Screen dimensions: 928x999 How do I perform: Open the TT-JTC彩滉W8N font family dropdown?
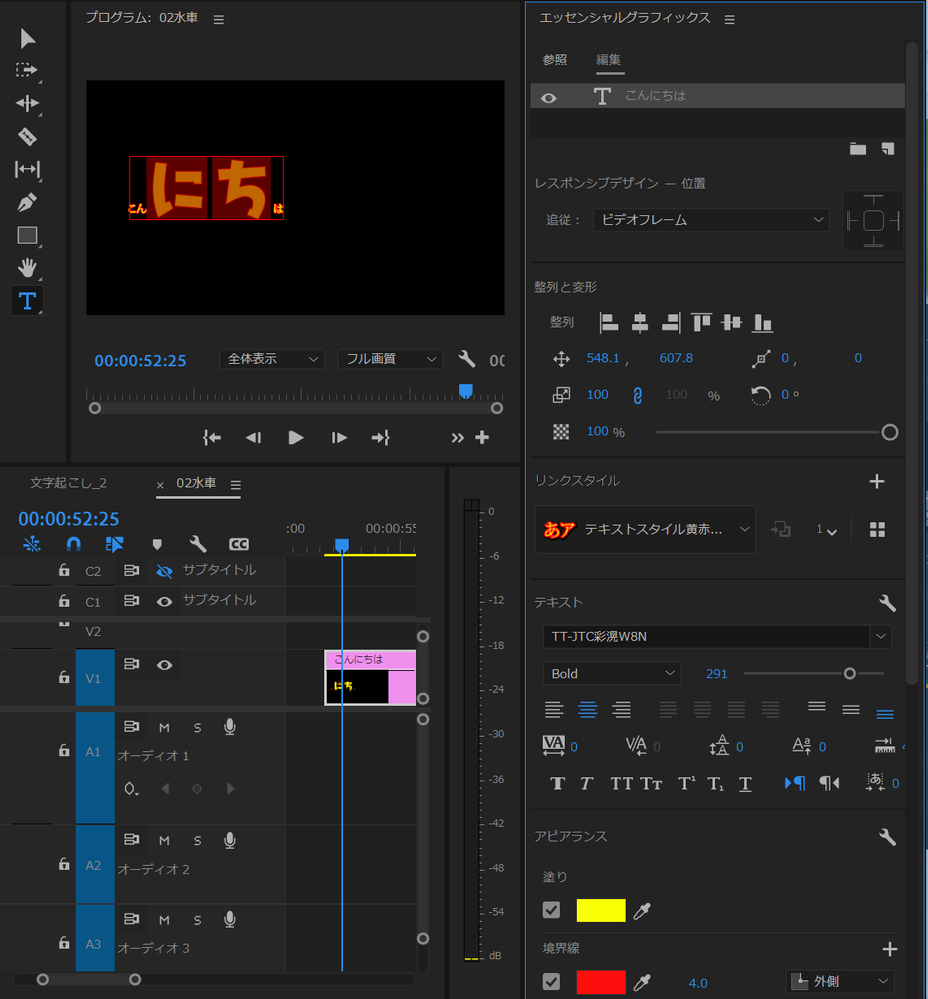pyautogui.click(x=717, y=637)
